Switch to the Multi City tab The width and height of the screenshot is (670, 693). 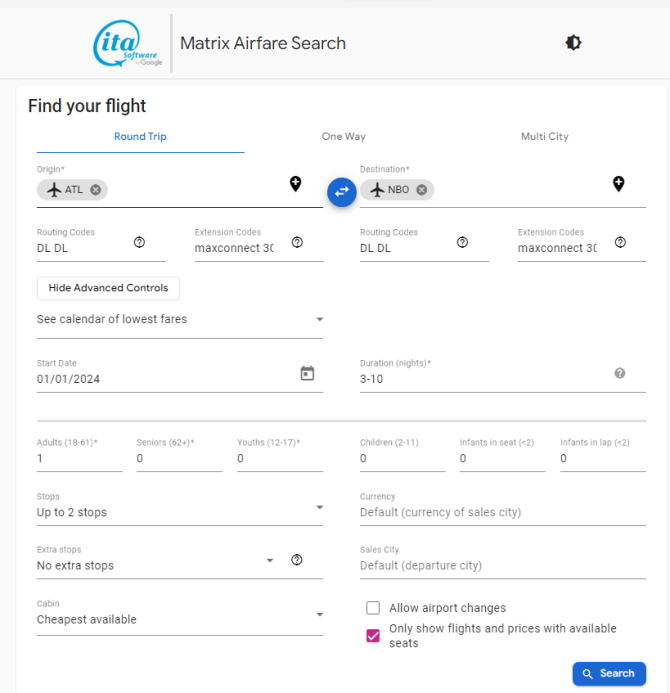click(x=544, y=137)
